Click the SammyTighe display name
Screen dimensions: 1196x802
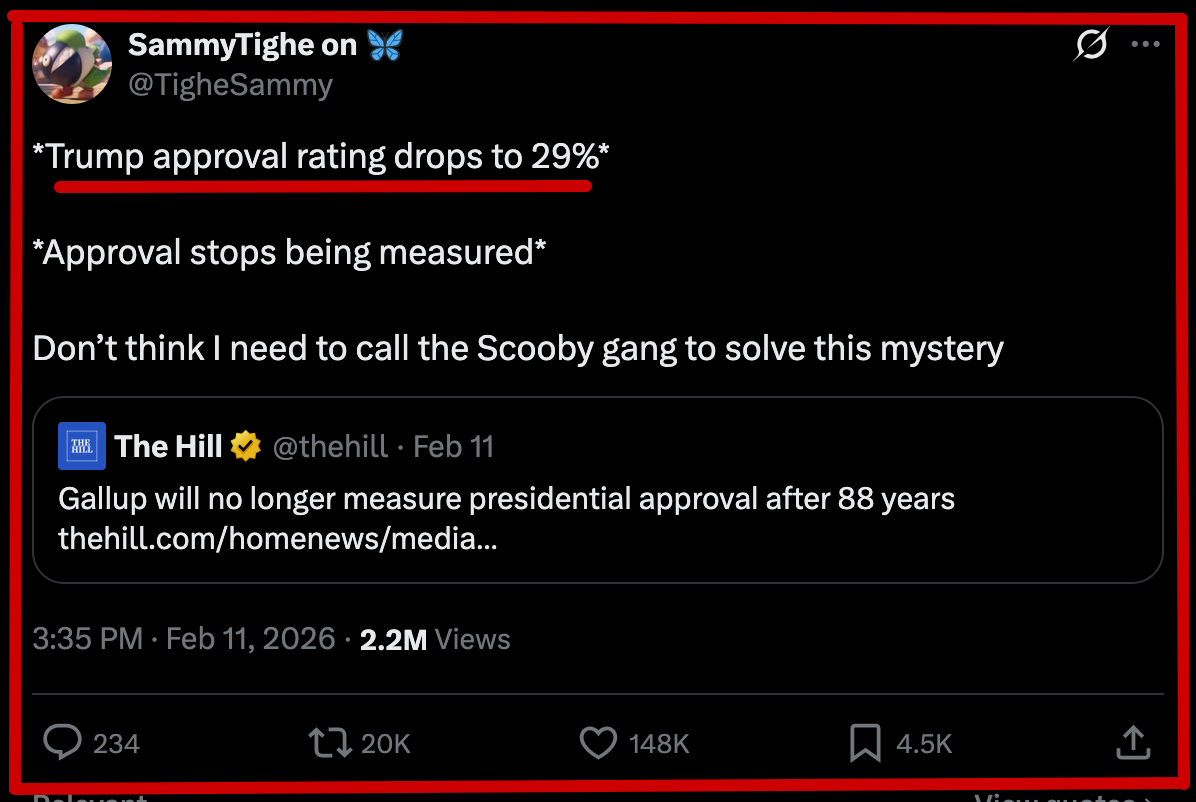(x=242, y=45)
